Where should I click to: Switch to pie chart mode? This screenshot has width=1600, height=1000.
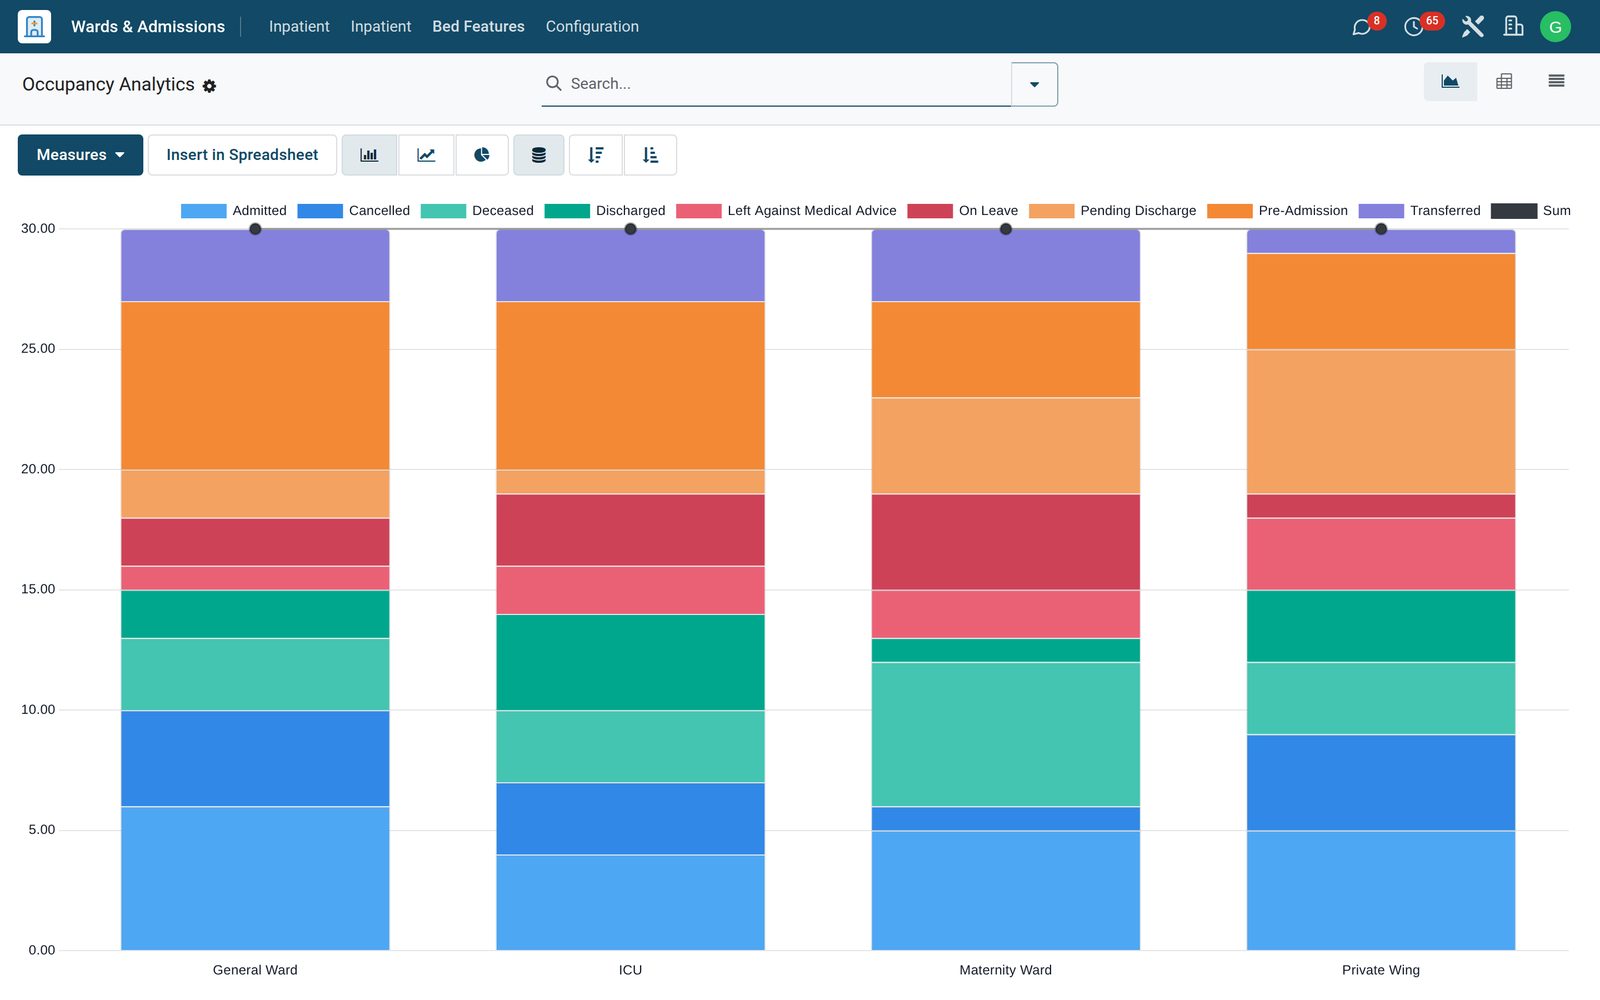pos(482,155)
